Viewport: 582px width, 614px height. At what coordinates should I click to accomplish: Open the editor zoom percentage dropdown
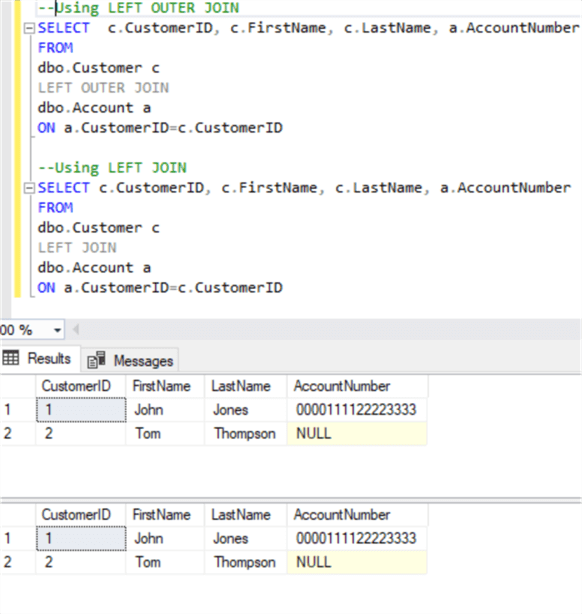[57, 330]
